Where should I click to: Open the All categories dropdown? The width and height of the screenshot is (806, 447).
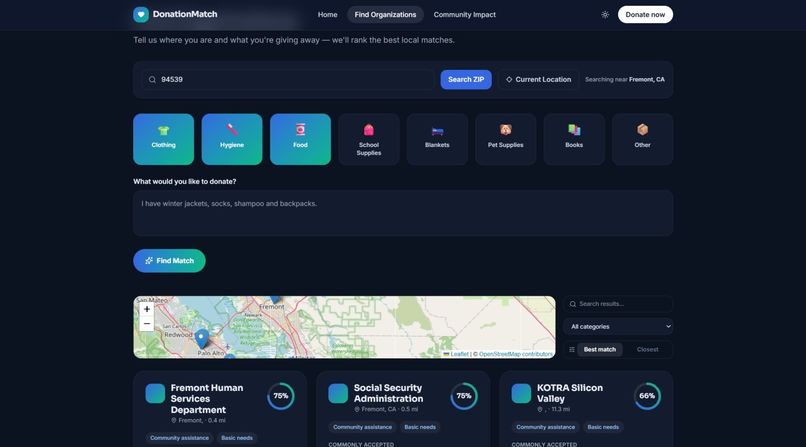[x=618, y=326]
